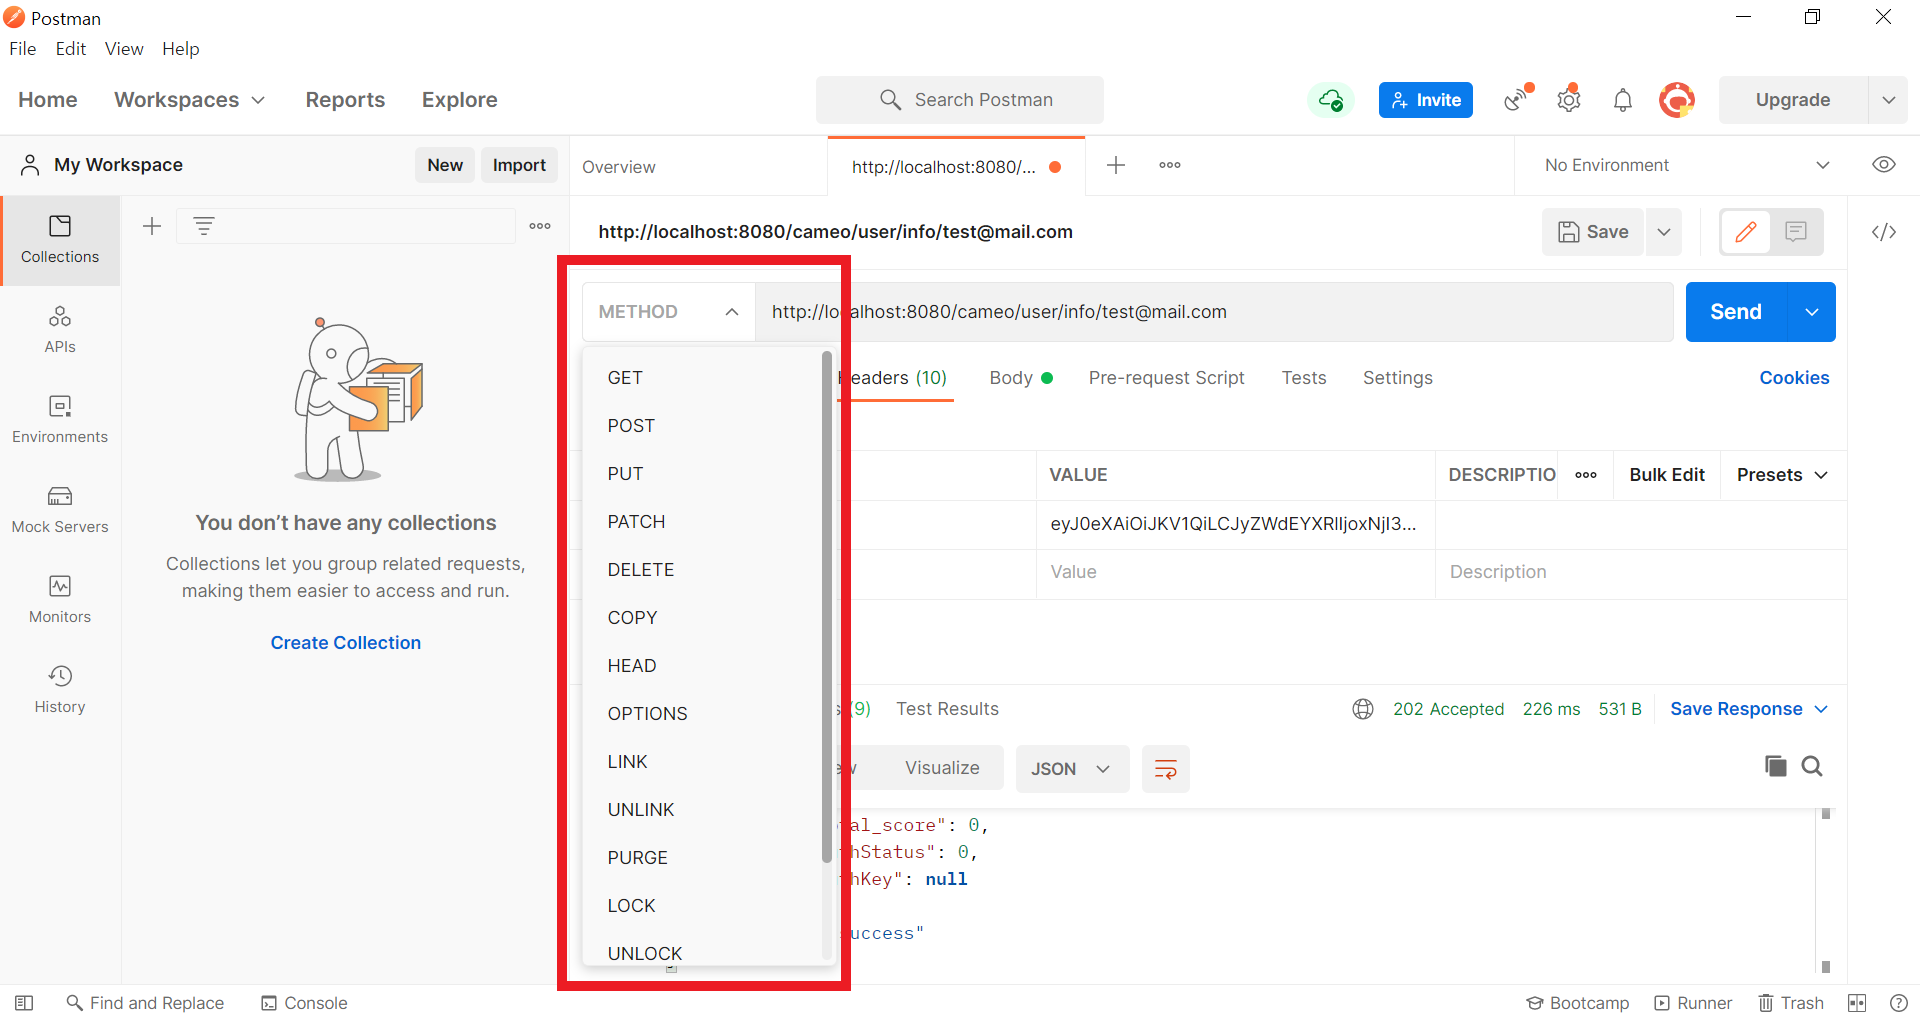Click the Invite button

[1426, 100]
